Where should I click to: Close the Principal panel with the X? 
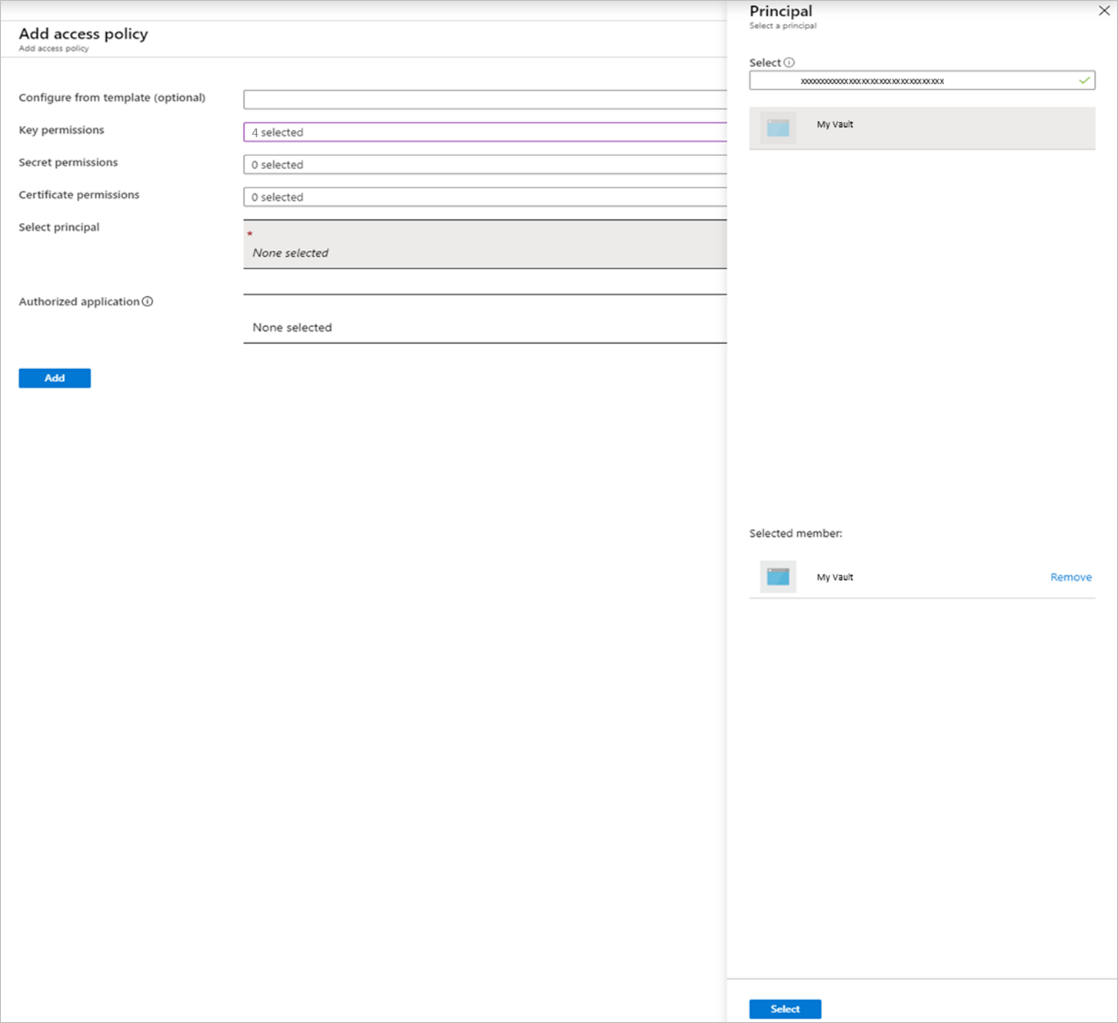1104,11
